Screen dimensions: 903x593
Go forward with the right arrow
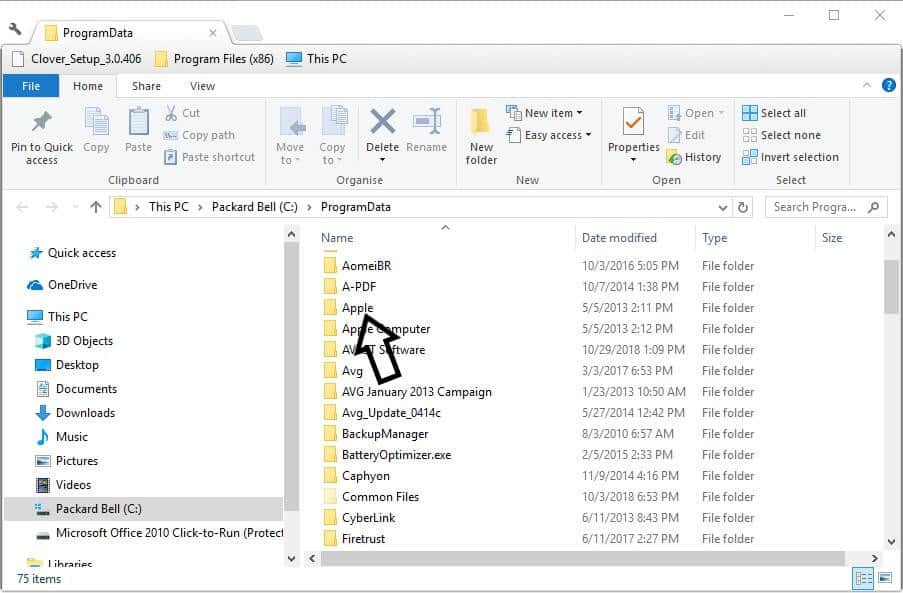pos(51,207)
